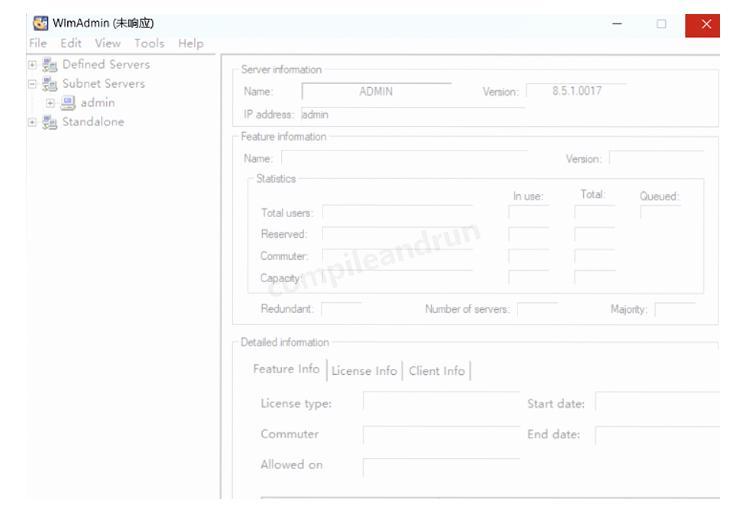Click the Number of servers field
Image resolution: width=746 pixels, height=514 pixels.
537,309
